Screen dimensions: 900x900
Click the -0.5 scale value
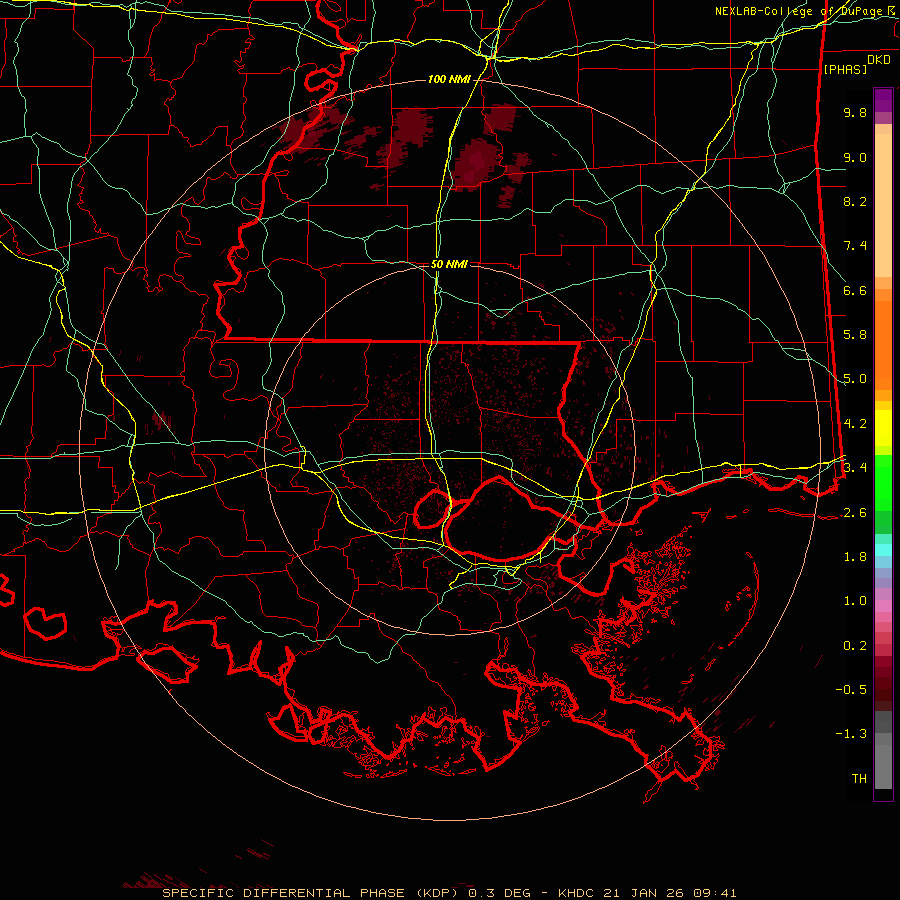851,690
